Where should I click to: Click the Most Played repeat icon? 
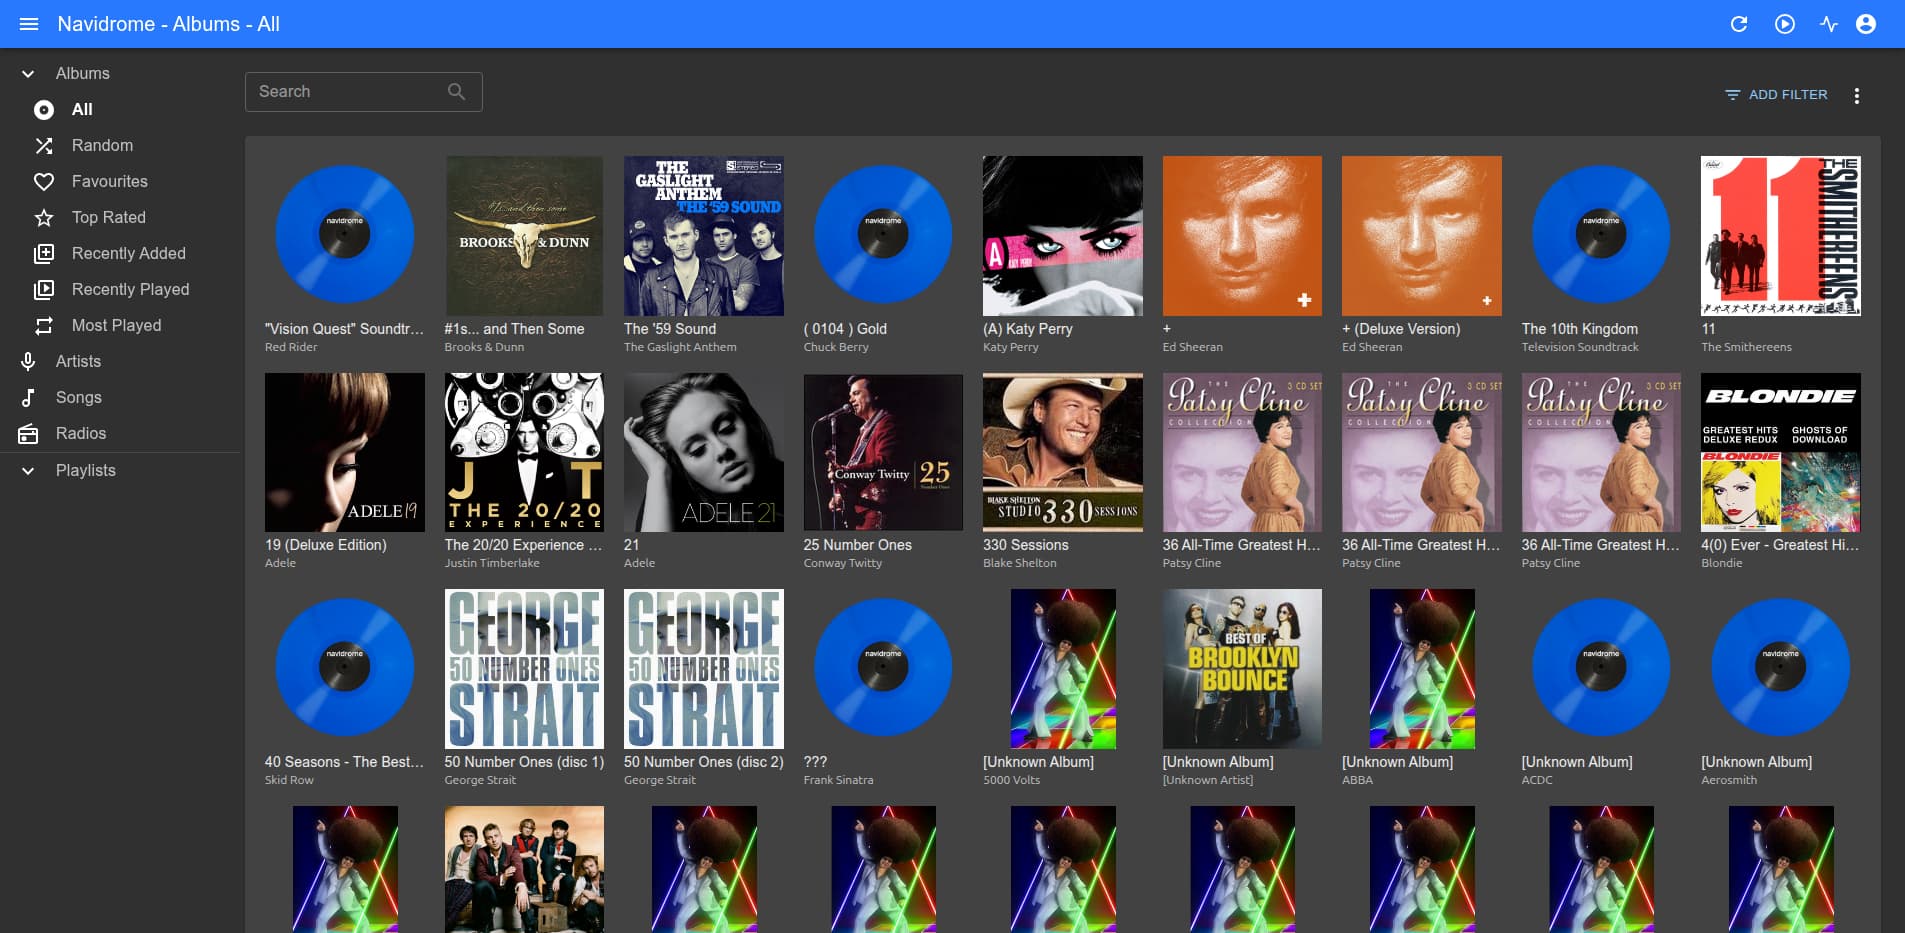click(44, 326)
